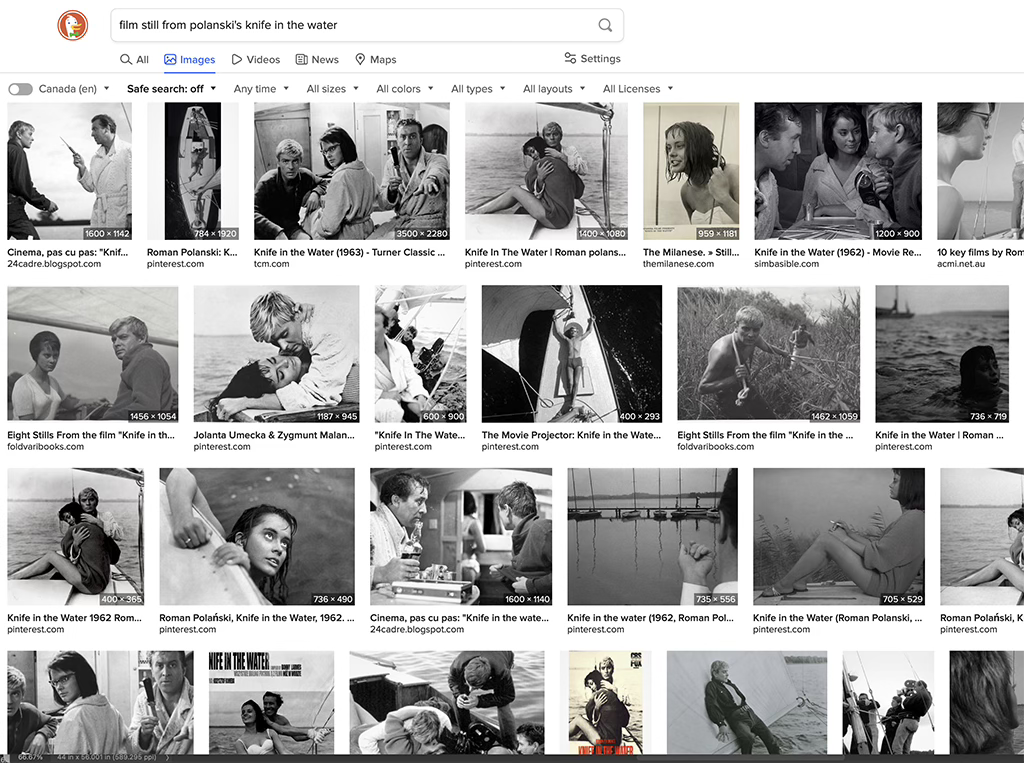This screenshot has height=763, width=1024.
Task: Expand the All layouts filter
Action: (554, 89)
